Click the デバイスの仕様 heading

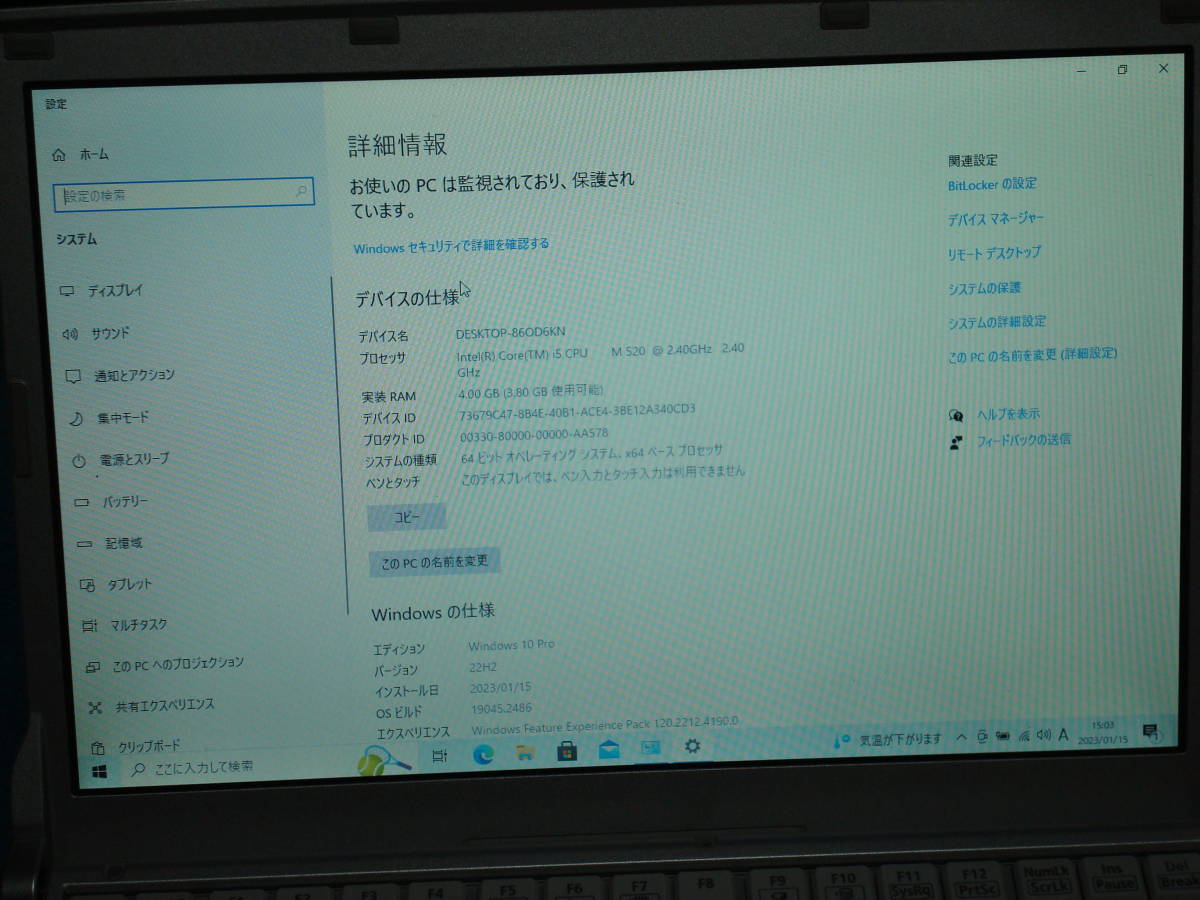click(407, 298)
